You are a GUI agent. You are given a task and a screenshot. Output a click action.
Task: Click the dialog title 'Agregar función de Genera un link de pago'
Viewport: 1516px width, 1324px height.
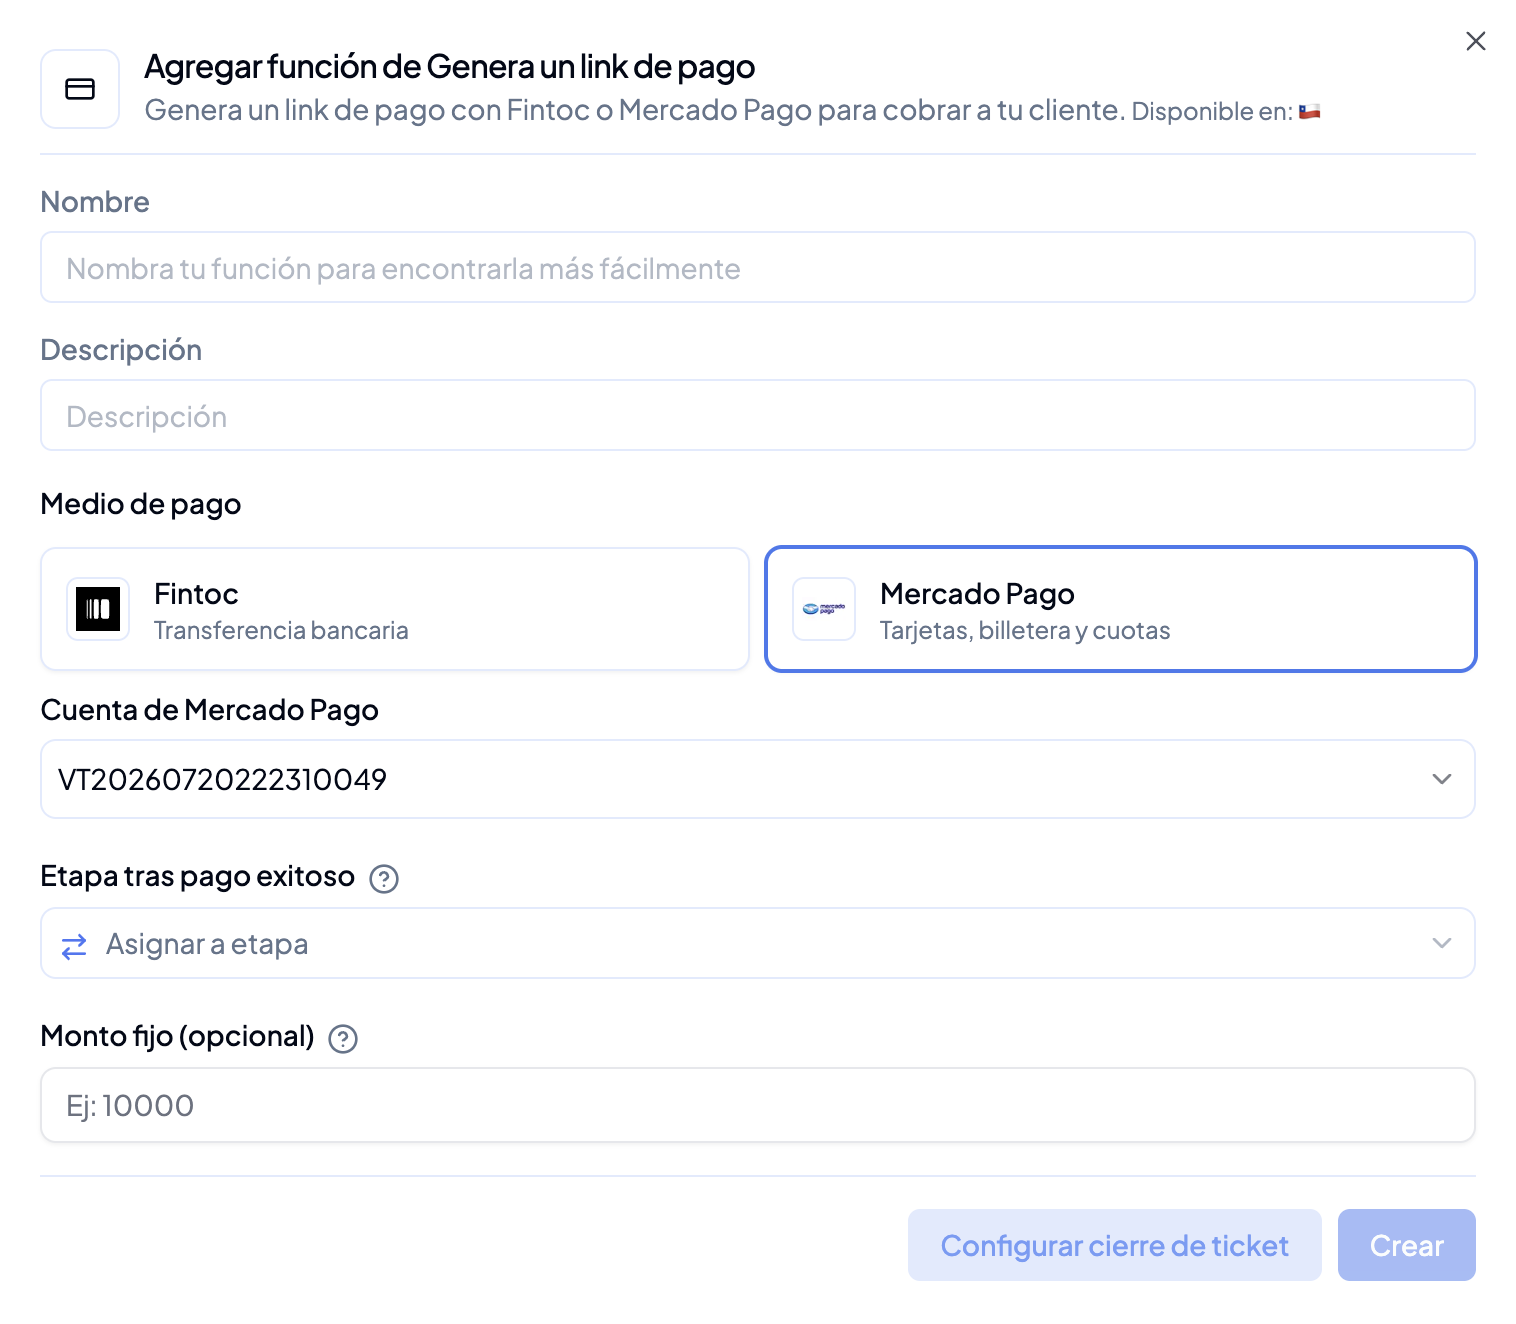point(450,67)
